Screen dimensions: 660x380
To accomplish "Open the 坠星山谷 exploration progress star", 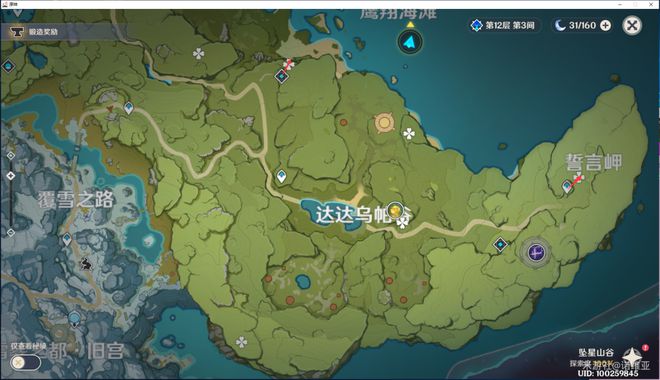I will 632,356.
